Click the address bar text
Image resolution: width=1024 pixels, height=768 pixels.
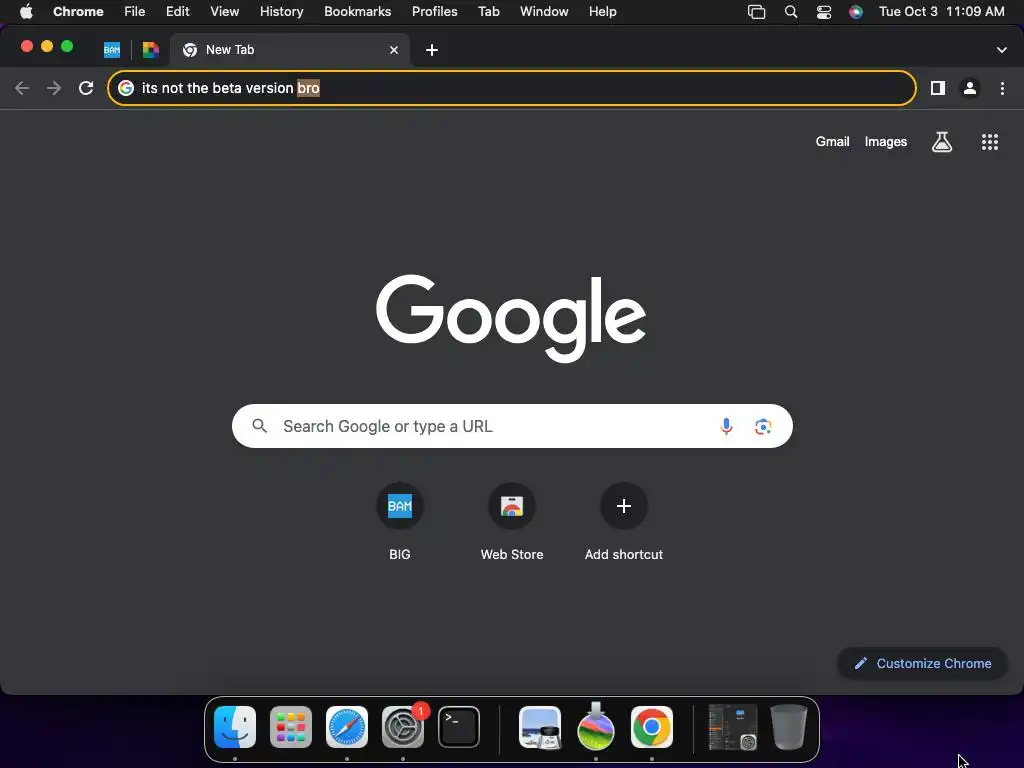pos(231,88)
